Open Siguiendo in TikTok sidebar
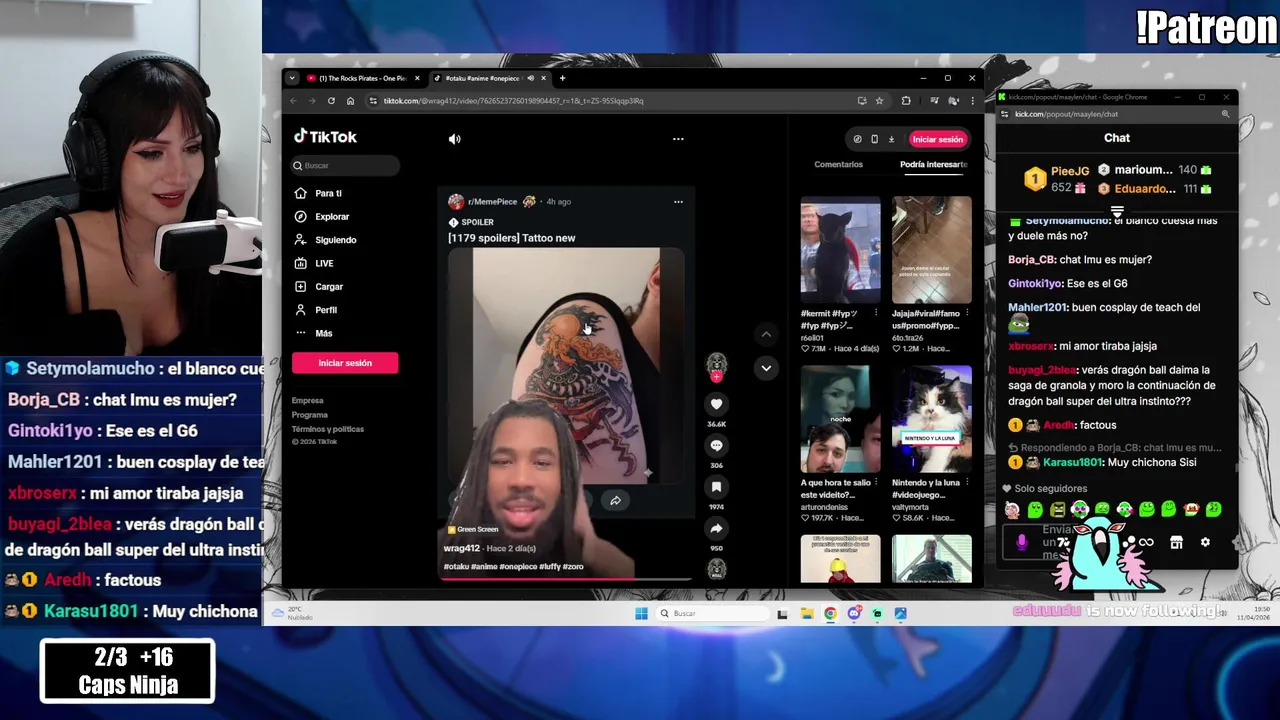Image resolution: width=1280 pixels, height=720 pixels. pos(335,240)
